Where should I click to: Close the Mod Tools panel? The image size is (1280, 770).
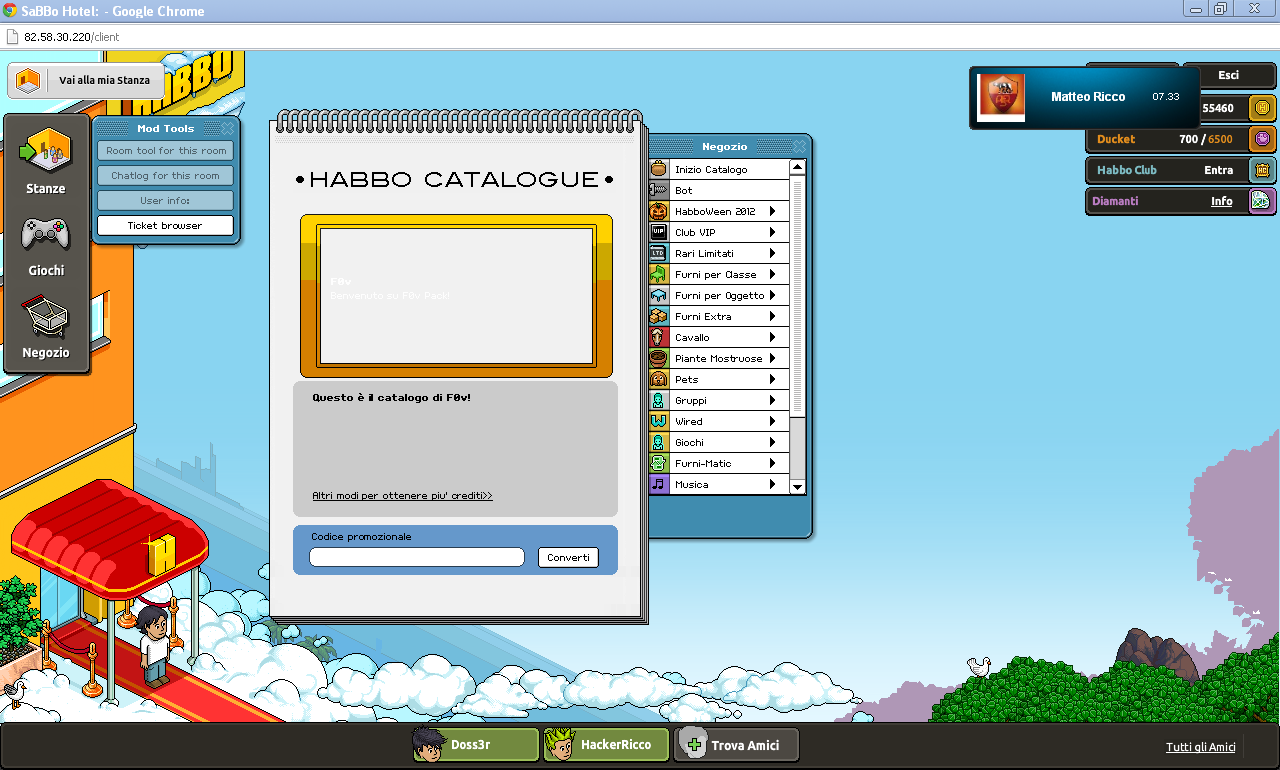[227, 128]
